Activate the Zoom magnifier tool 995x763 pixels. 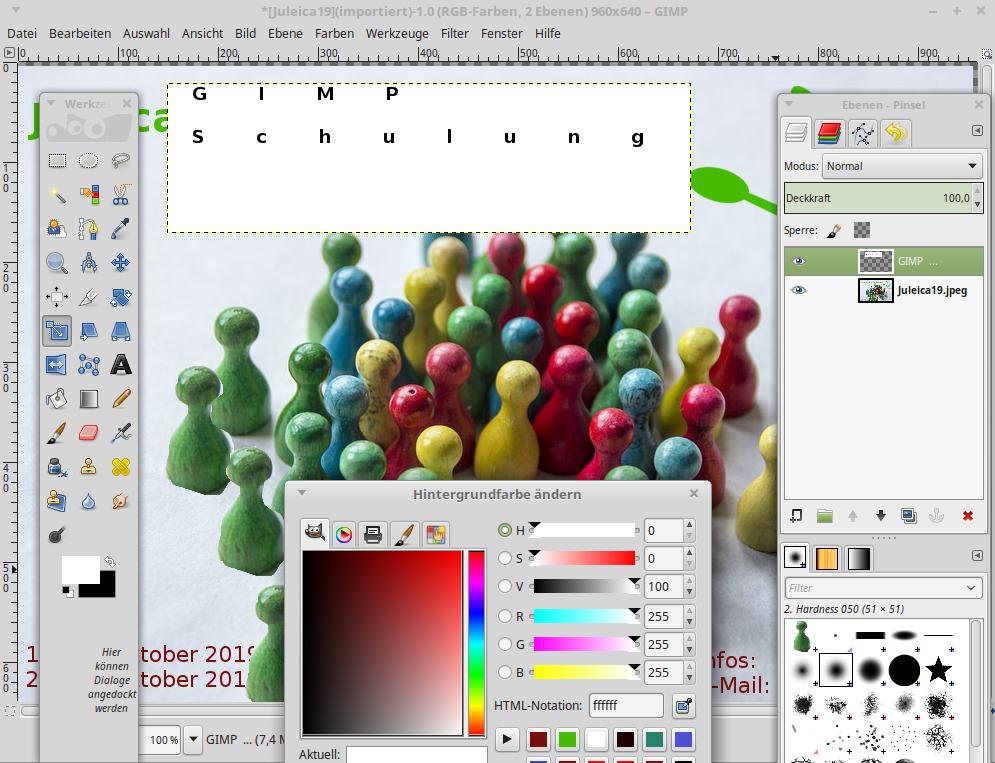point(57,262)
